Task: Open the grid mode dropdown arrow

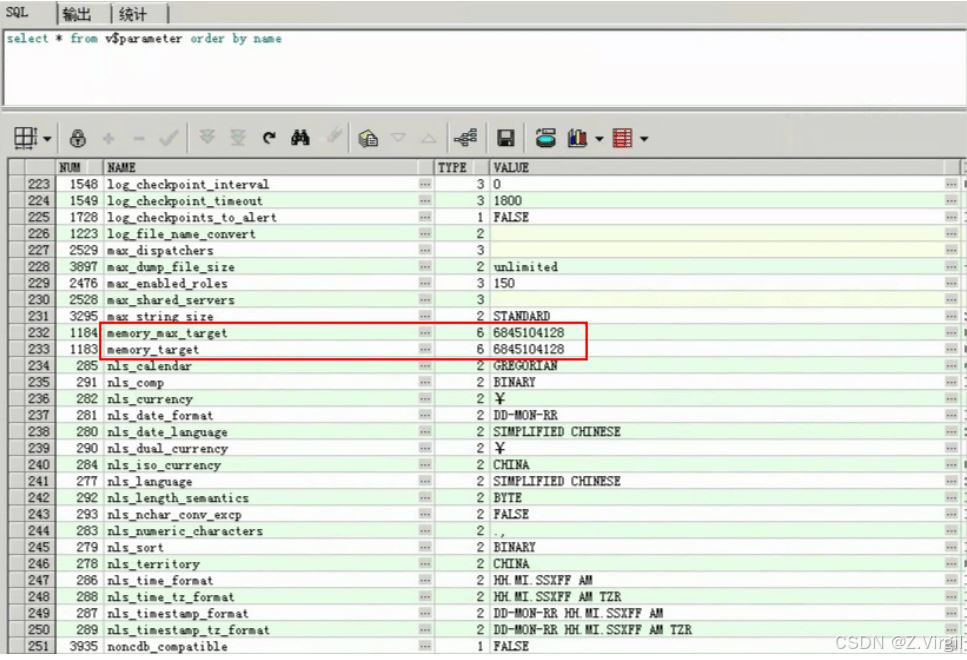Action: pyautogui.click(x=47, y=139)
